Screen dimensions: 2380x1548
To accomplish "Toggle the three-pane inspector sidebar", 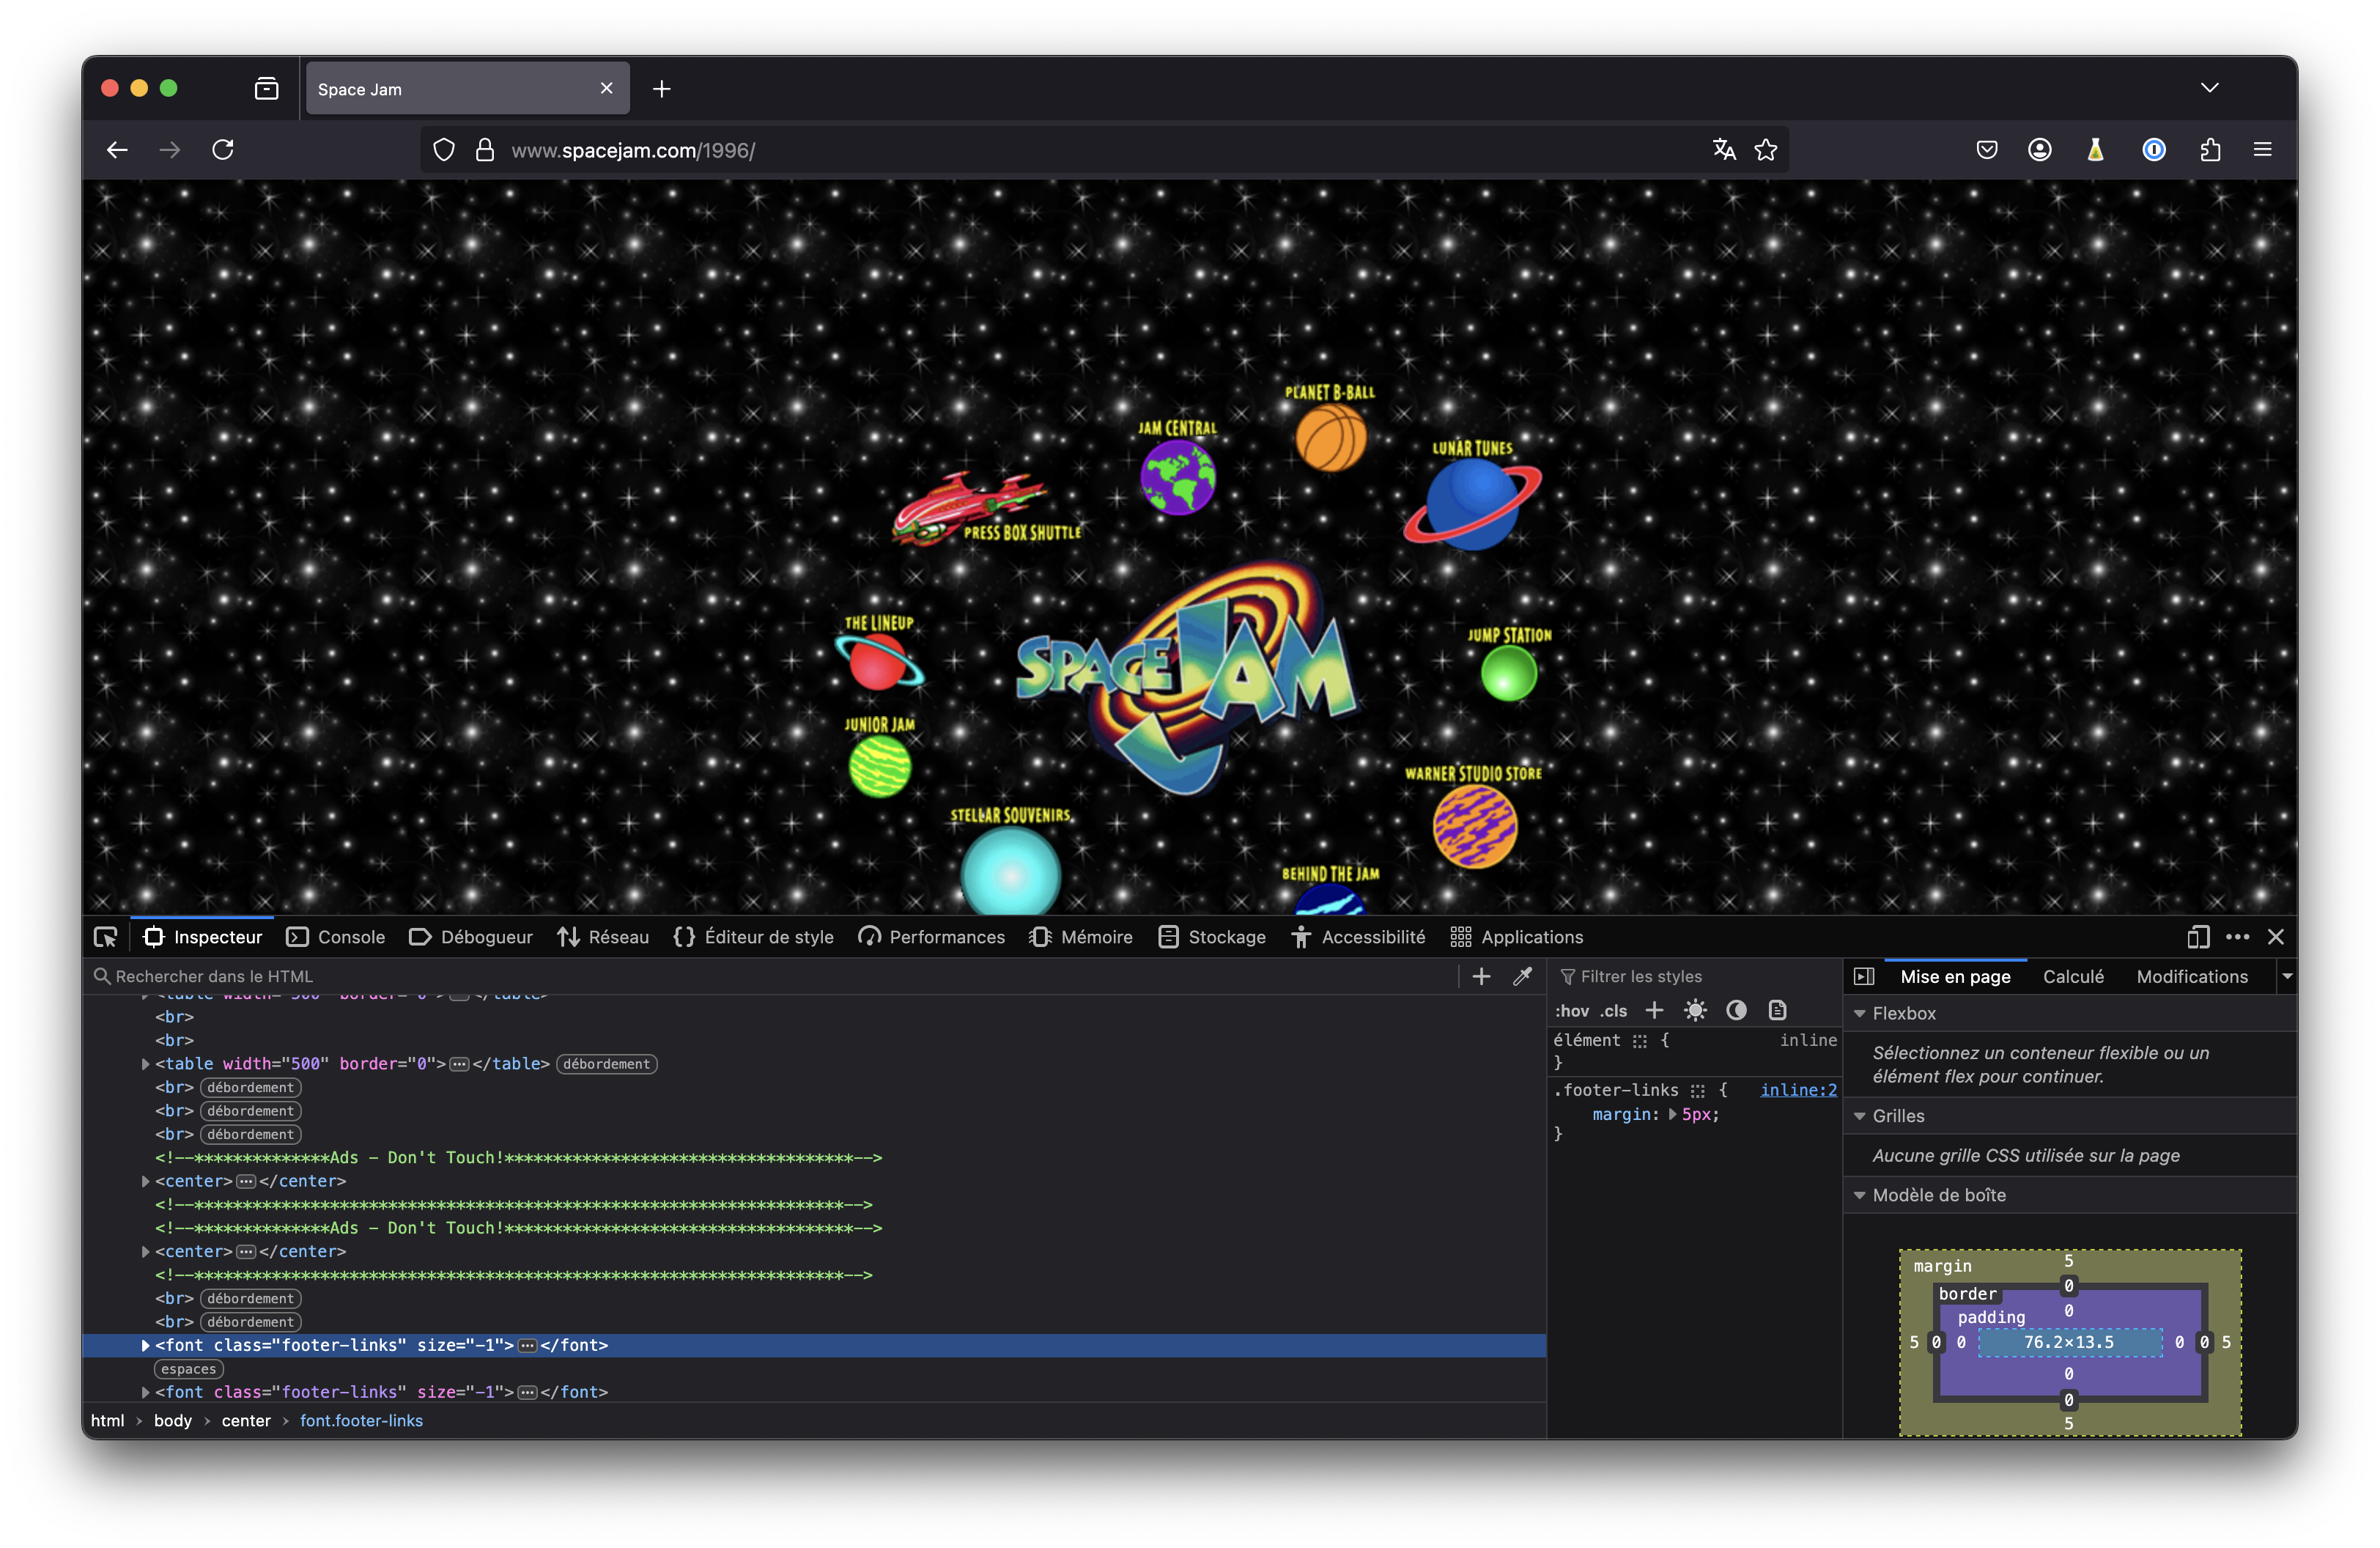I will coord(1864,976).
